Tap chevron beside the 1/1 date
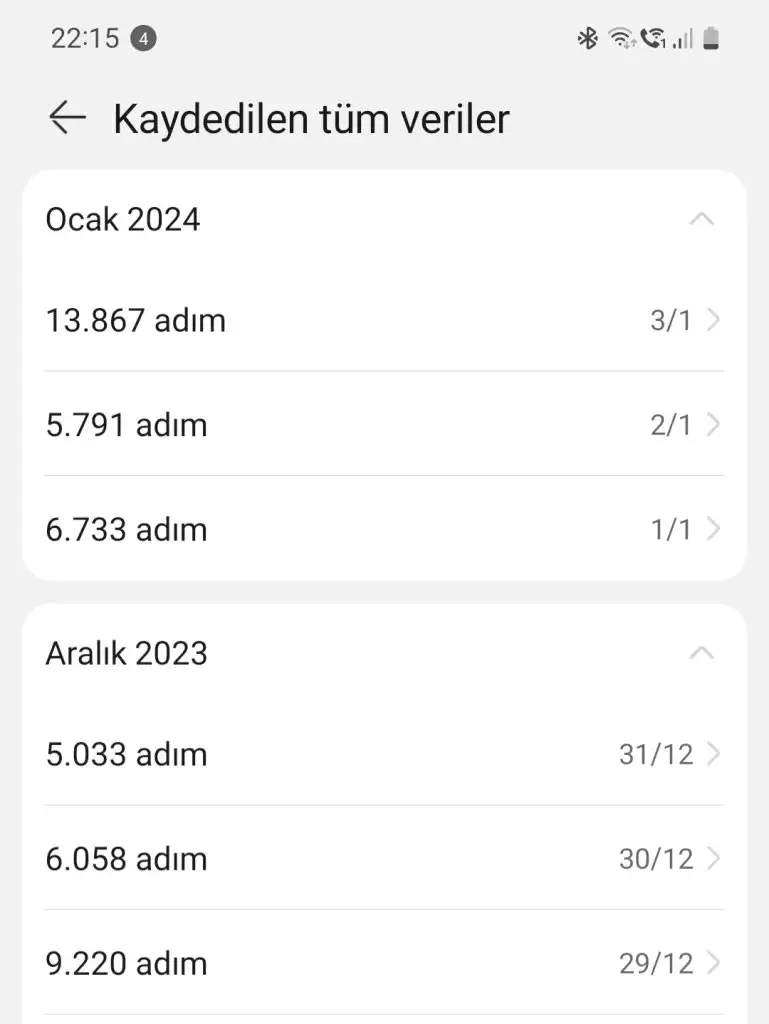The height and width of the screenshot is (1024, 769). pyautogui.click(x=713, y=529)
